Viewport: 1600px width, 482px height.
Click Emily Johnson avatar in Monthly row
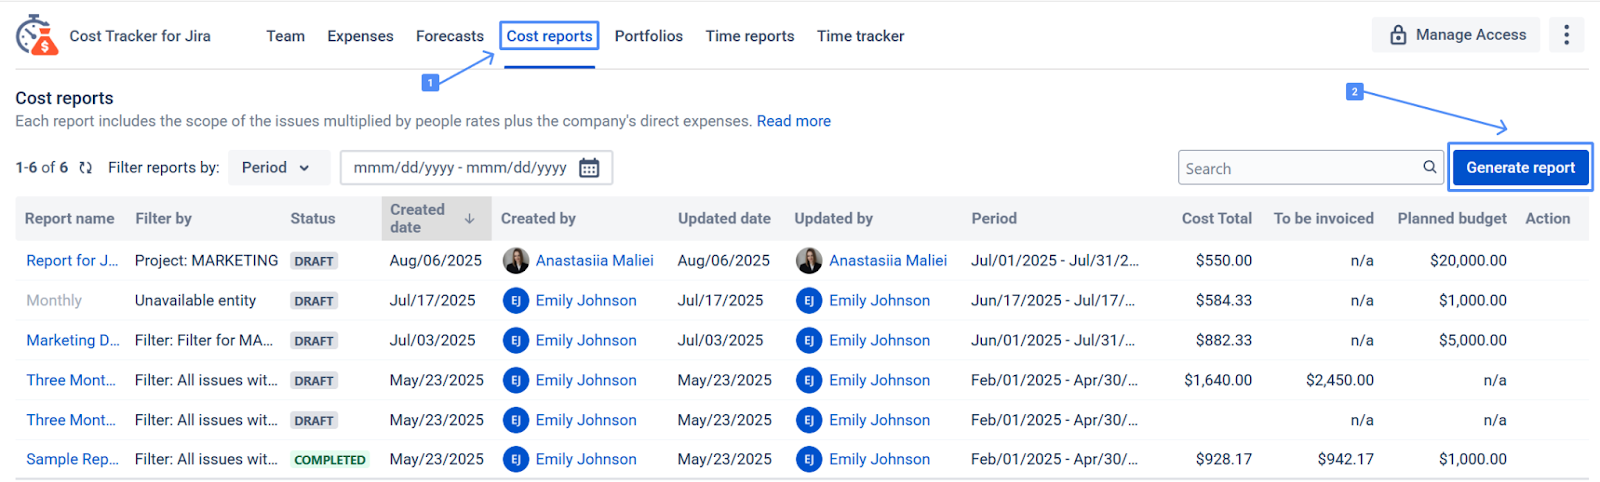click(x=516, y=301)
